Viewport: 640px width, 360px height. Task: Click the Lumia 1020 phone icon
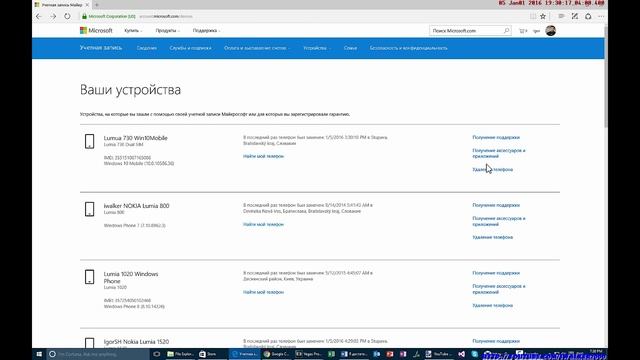[x=89, y=277]
